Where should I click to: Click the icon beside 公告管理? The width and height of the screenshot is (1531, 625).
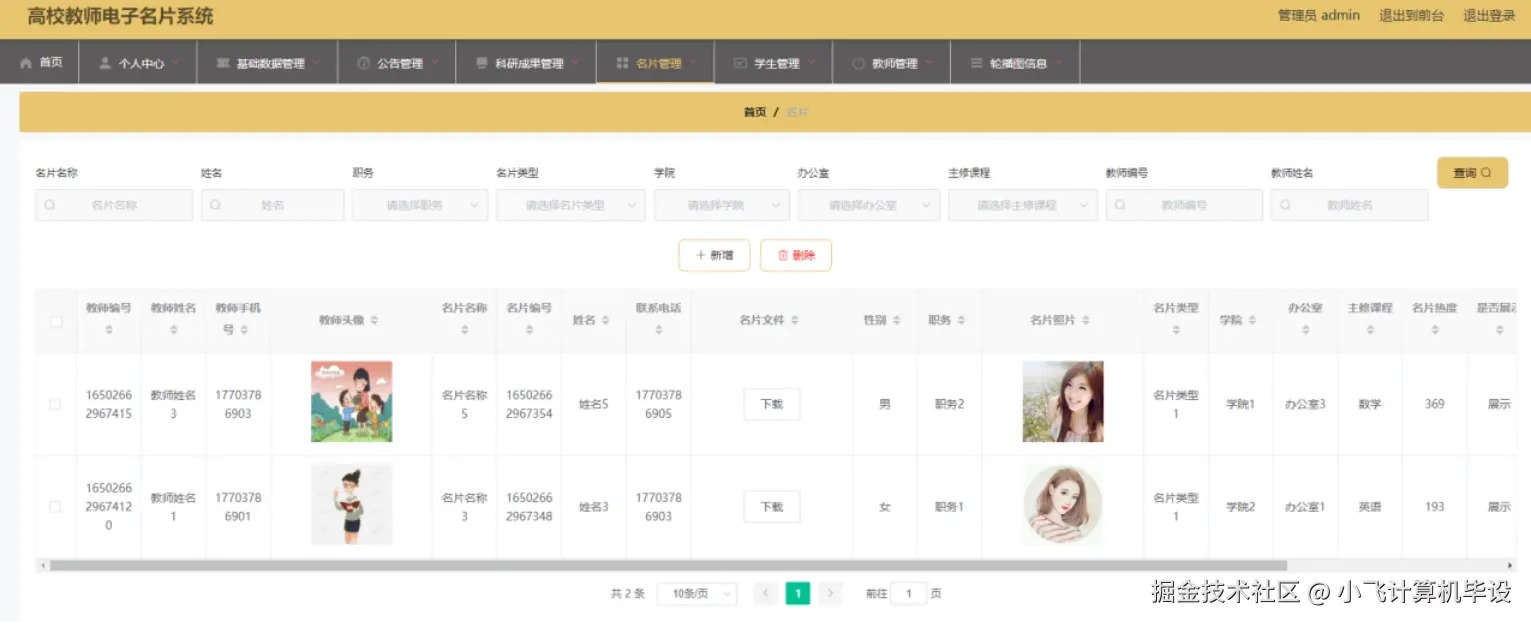(364, 63)
